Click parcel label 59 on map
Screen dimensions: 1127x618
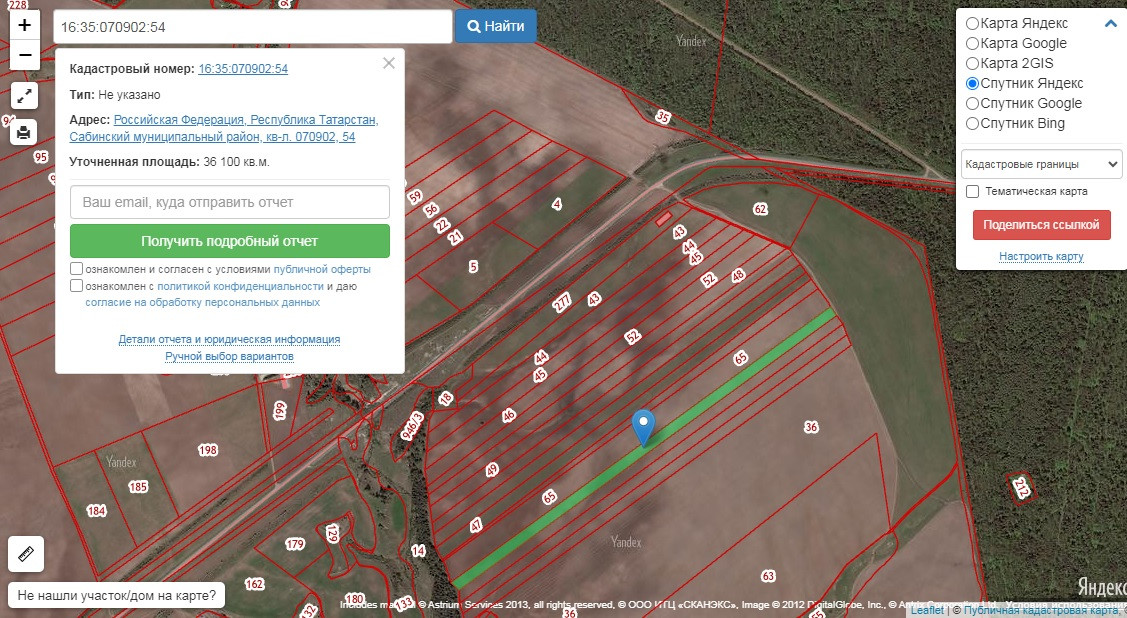(x=415, y=196)
